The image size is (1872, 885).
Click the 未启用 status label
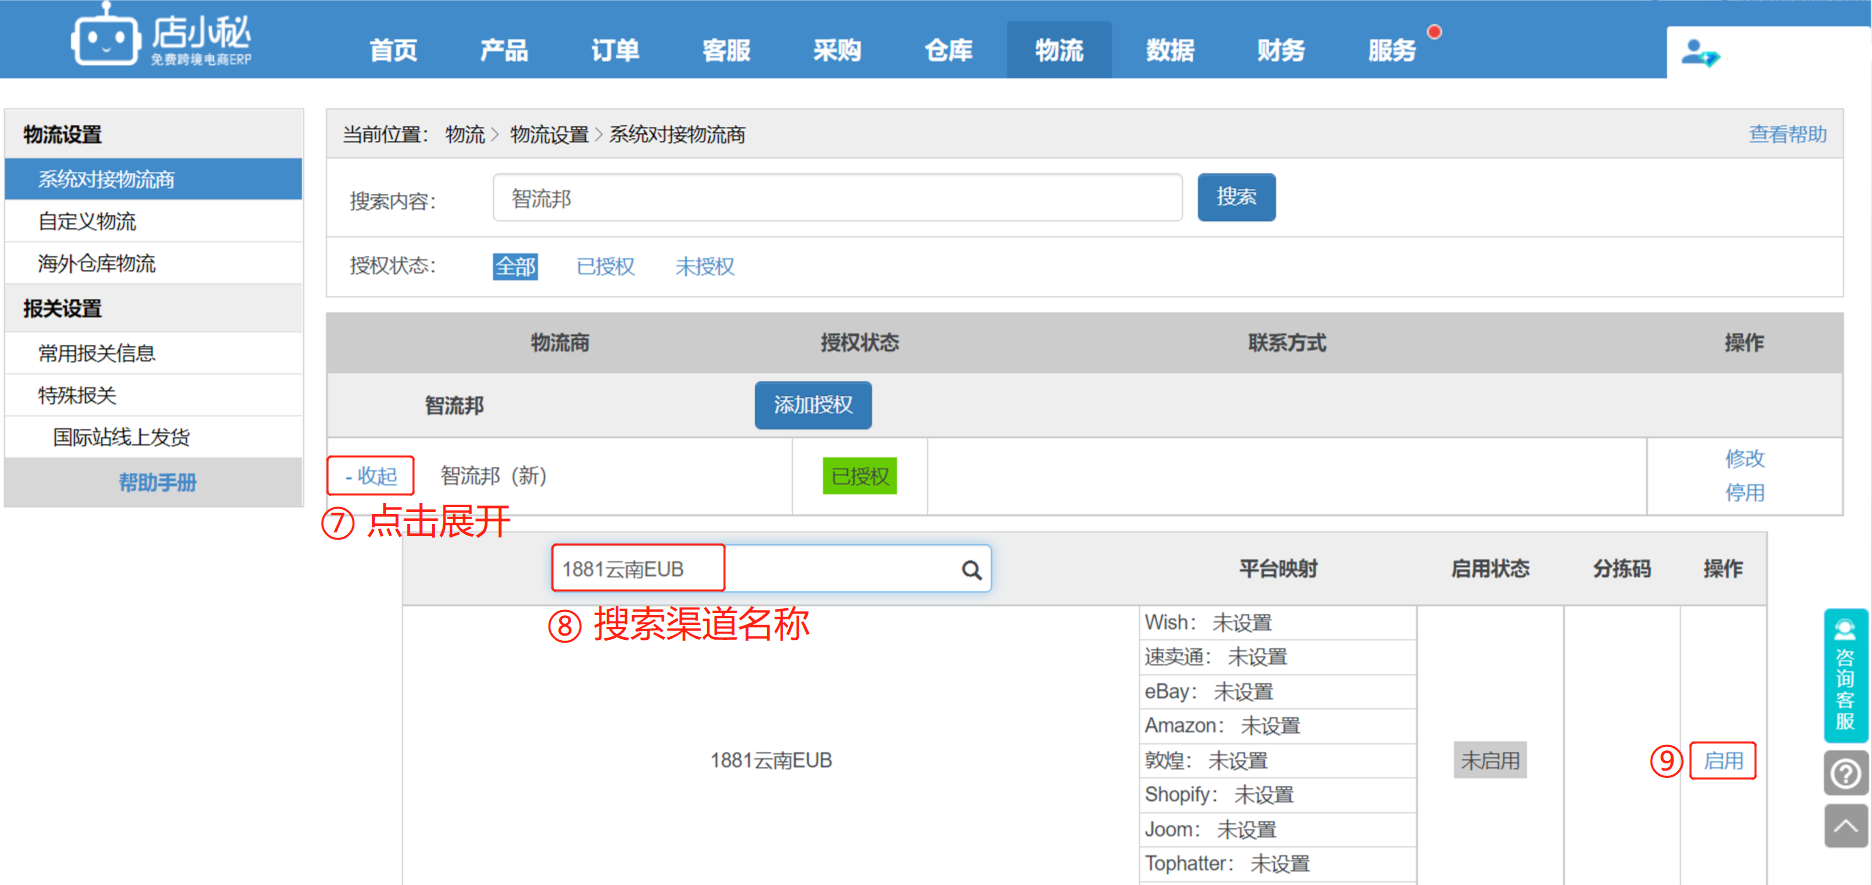point(1490,761)
